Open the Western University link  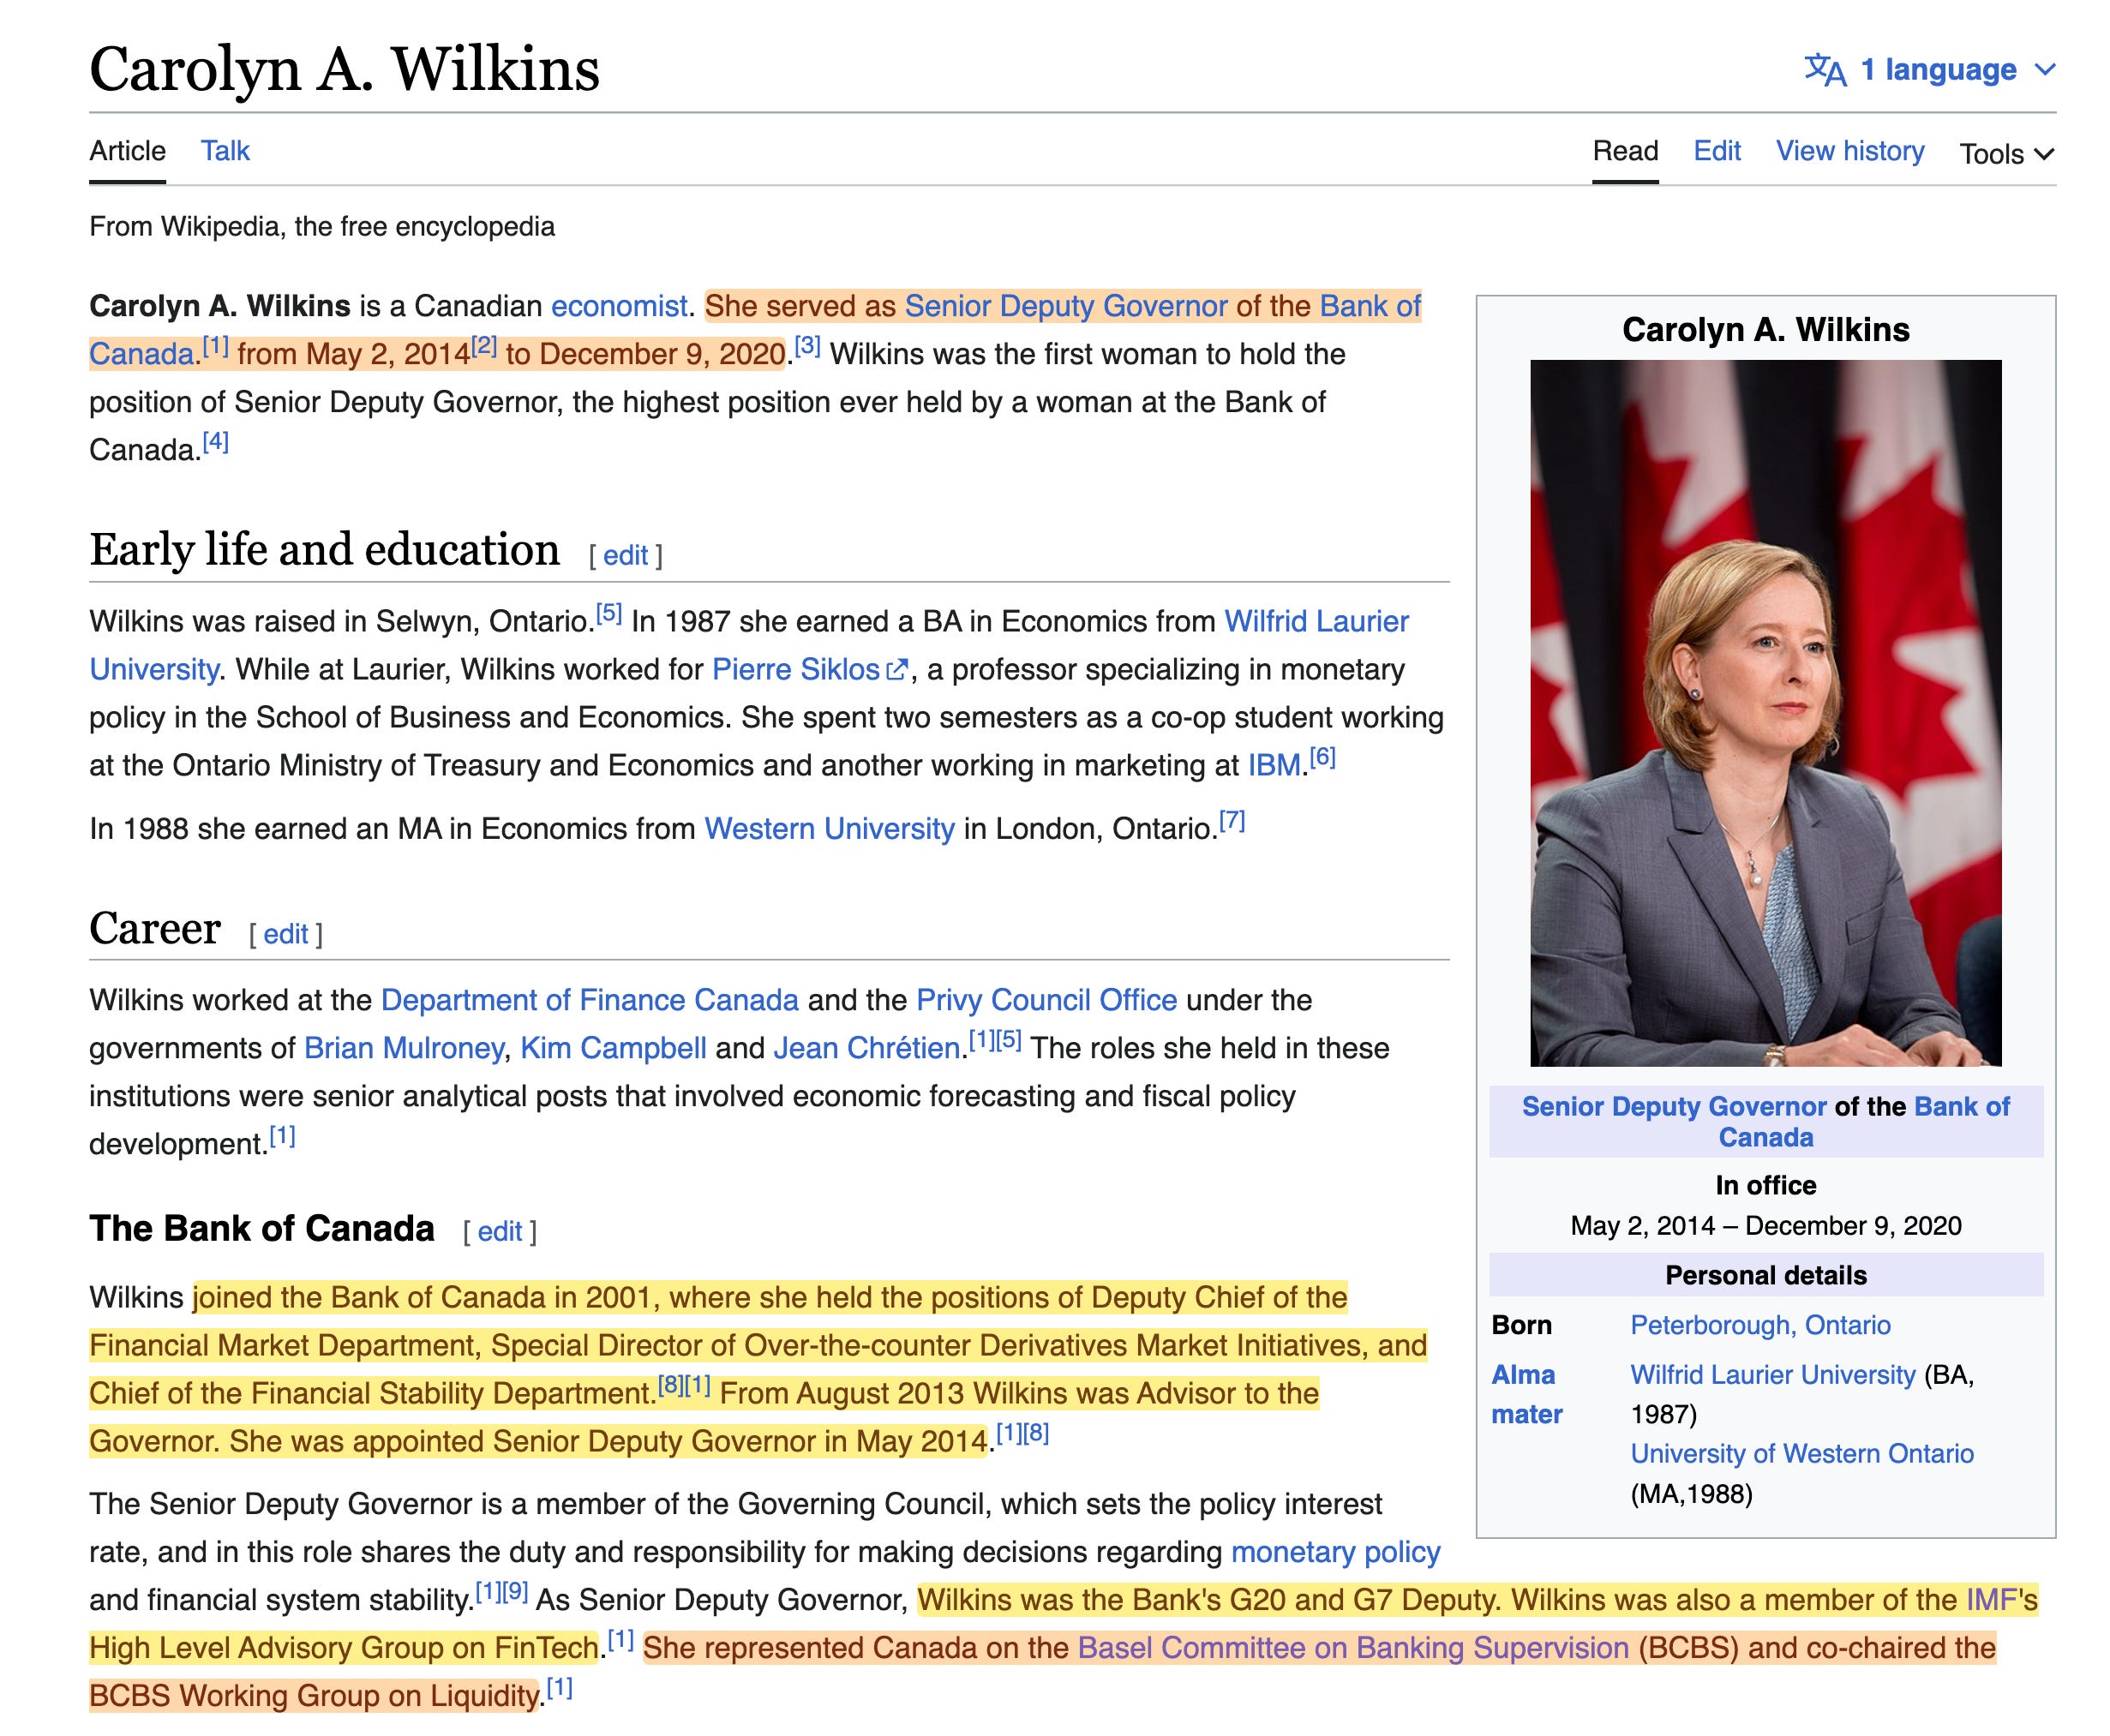[x=829, y=829]
